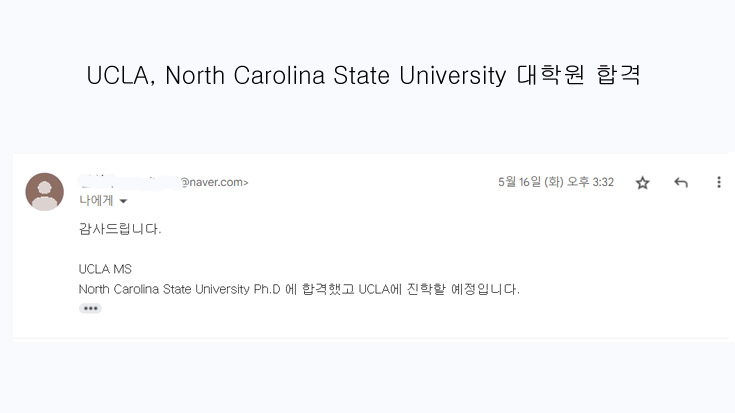
Task: Click the 합격했고 word in message body
Action: (x=328, y=289)
